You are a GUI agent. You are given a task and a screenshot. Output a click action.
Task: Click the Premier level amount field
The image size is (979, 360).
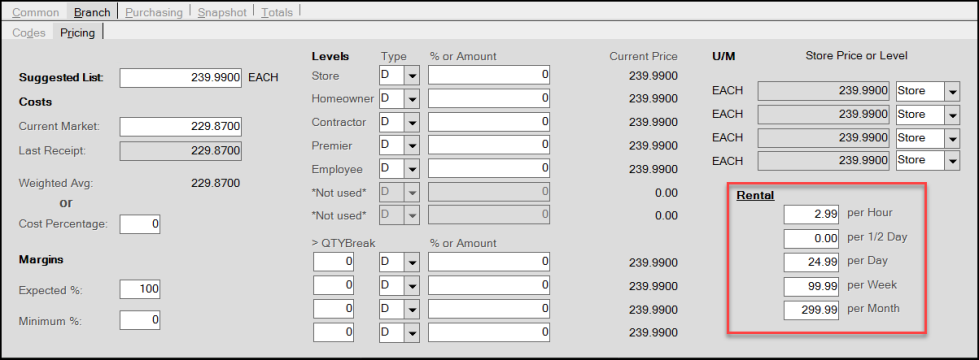(489, 145)
